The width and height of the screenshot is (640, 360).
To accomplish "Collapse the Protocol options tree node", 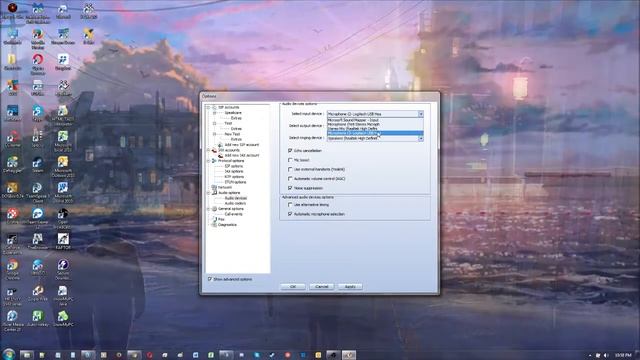I will pos(208,161).
